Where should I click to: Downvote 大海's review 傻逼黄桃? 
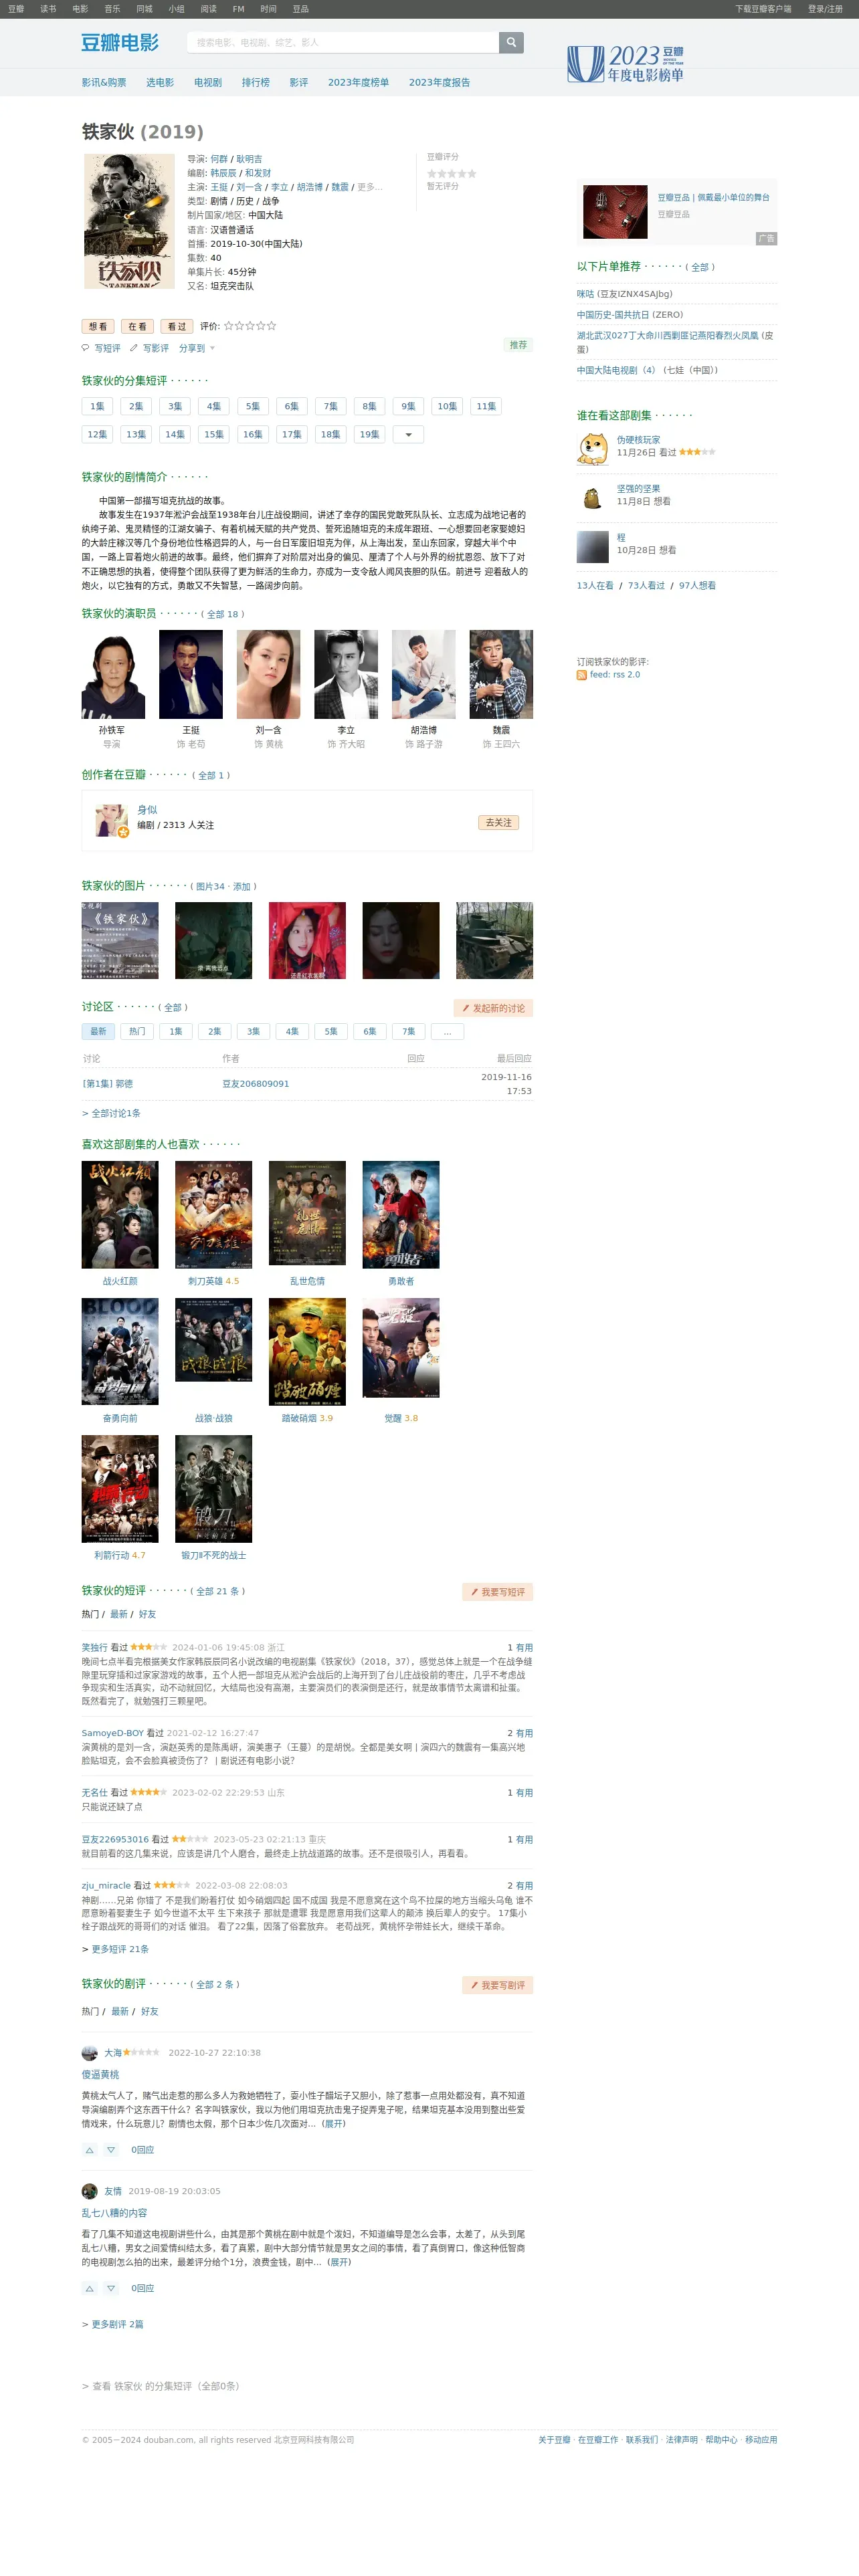point(111,2150)
